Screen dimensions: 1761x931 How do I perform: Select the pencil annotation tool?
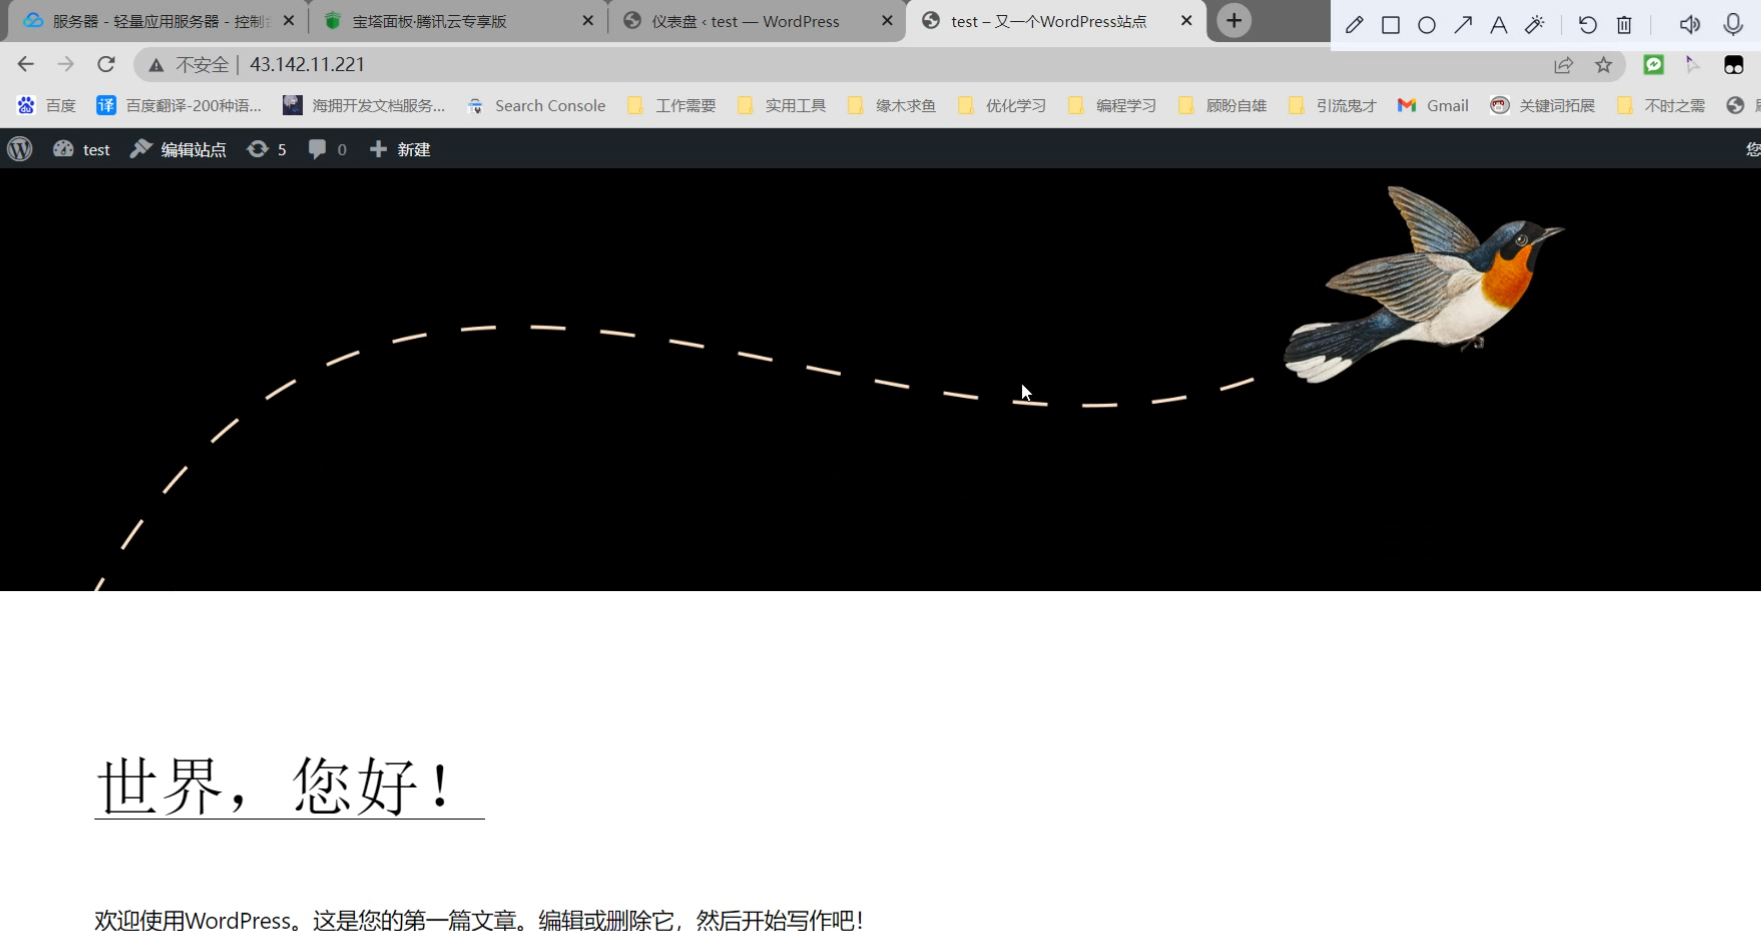point(1355,23)
